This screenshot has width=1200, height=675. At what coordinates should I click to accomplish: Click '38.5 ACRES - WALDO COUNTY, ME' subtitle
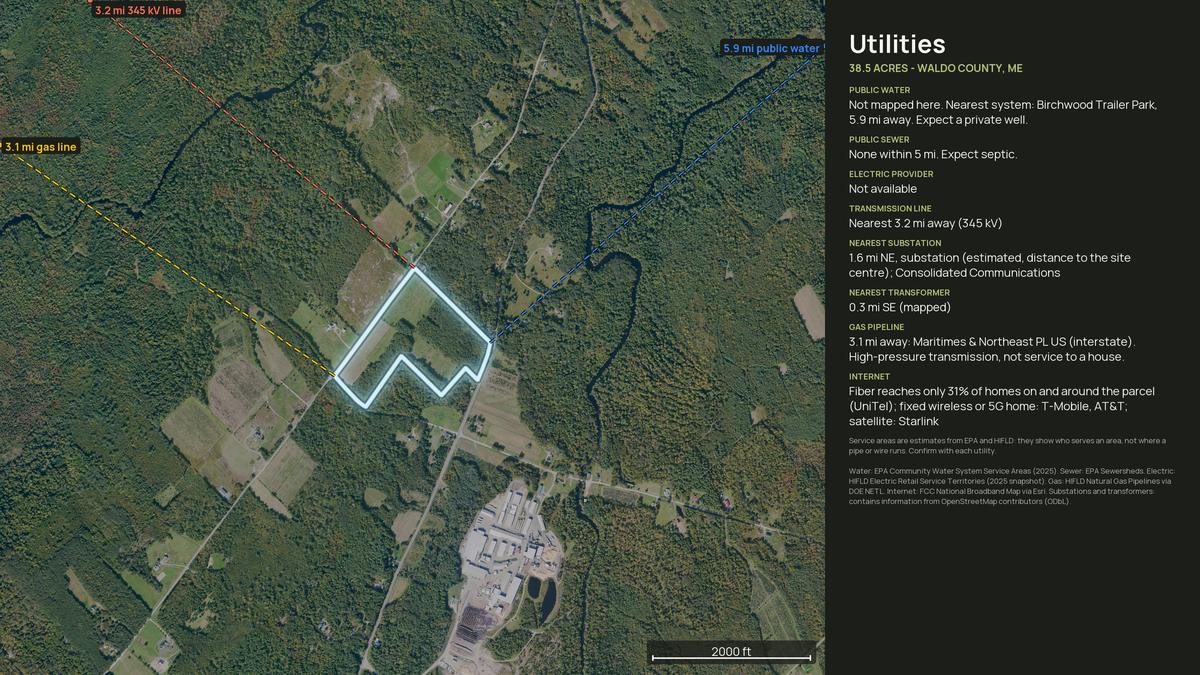[x=936, y=69]
